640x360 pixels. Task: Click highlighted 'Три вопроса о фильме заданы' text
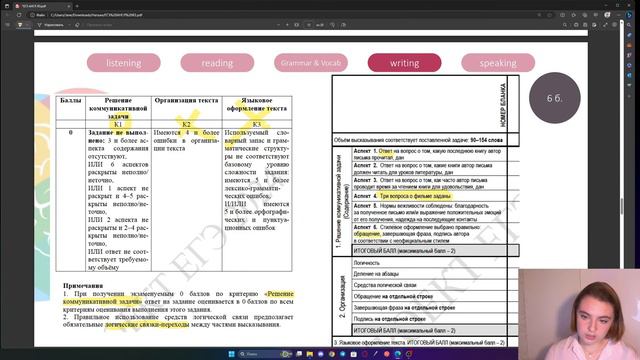coord(415,196)
